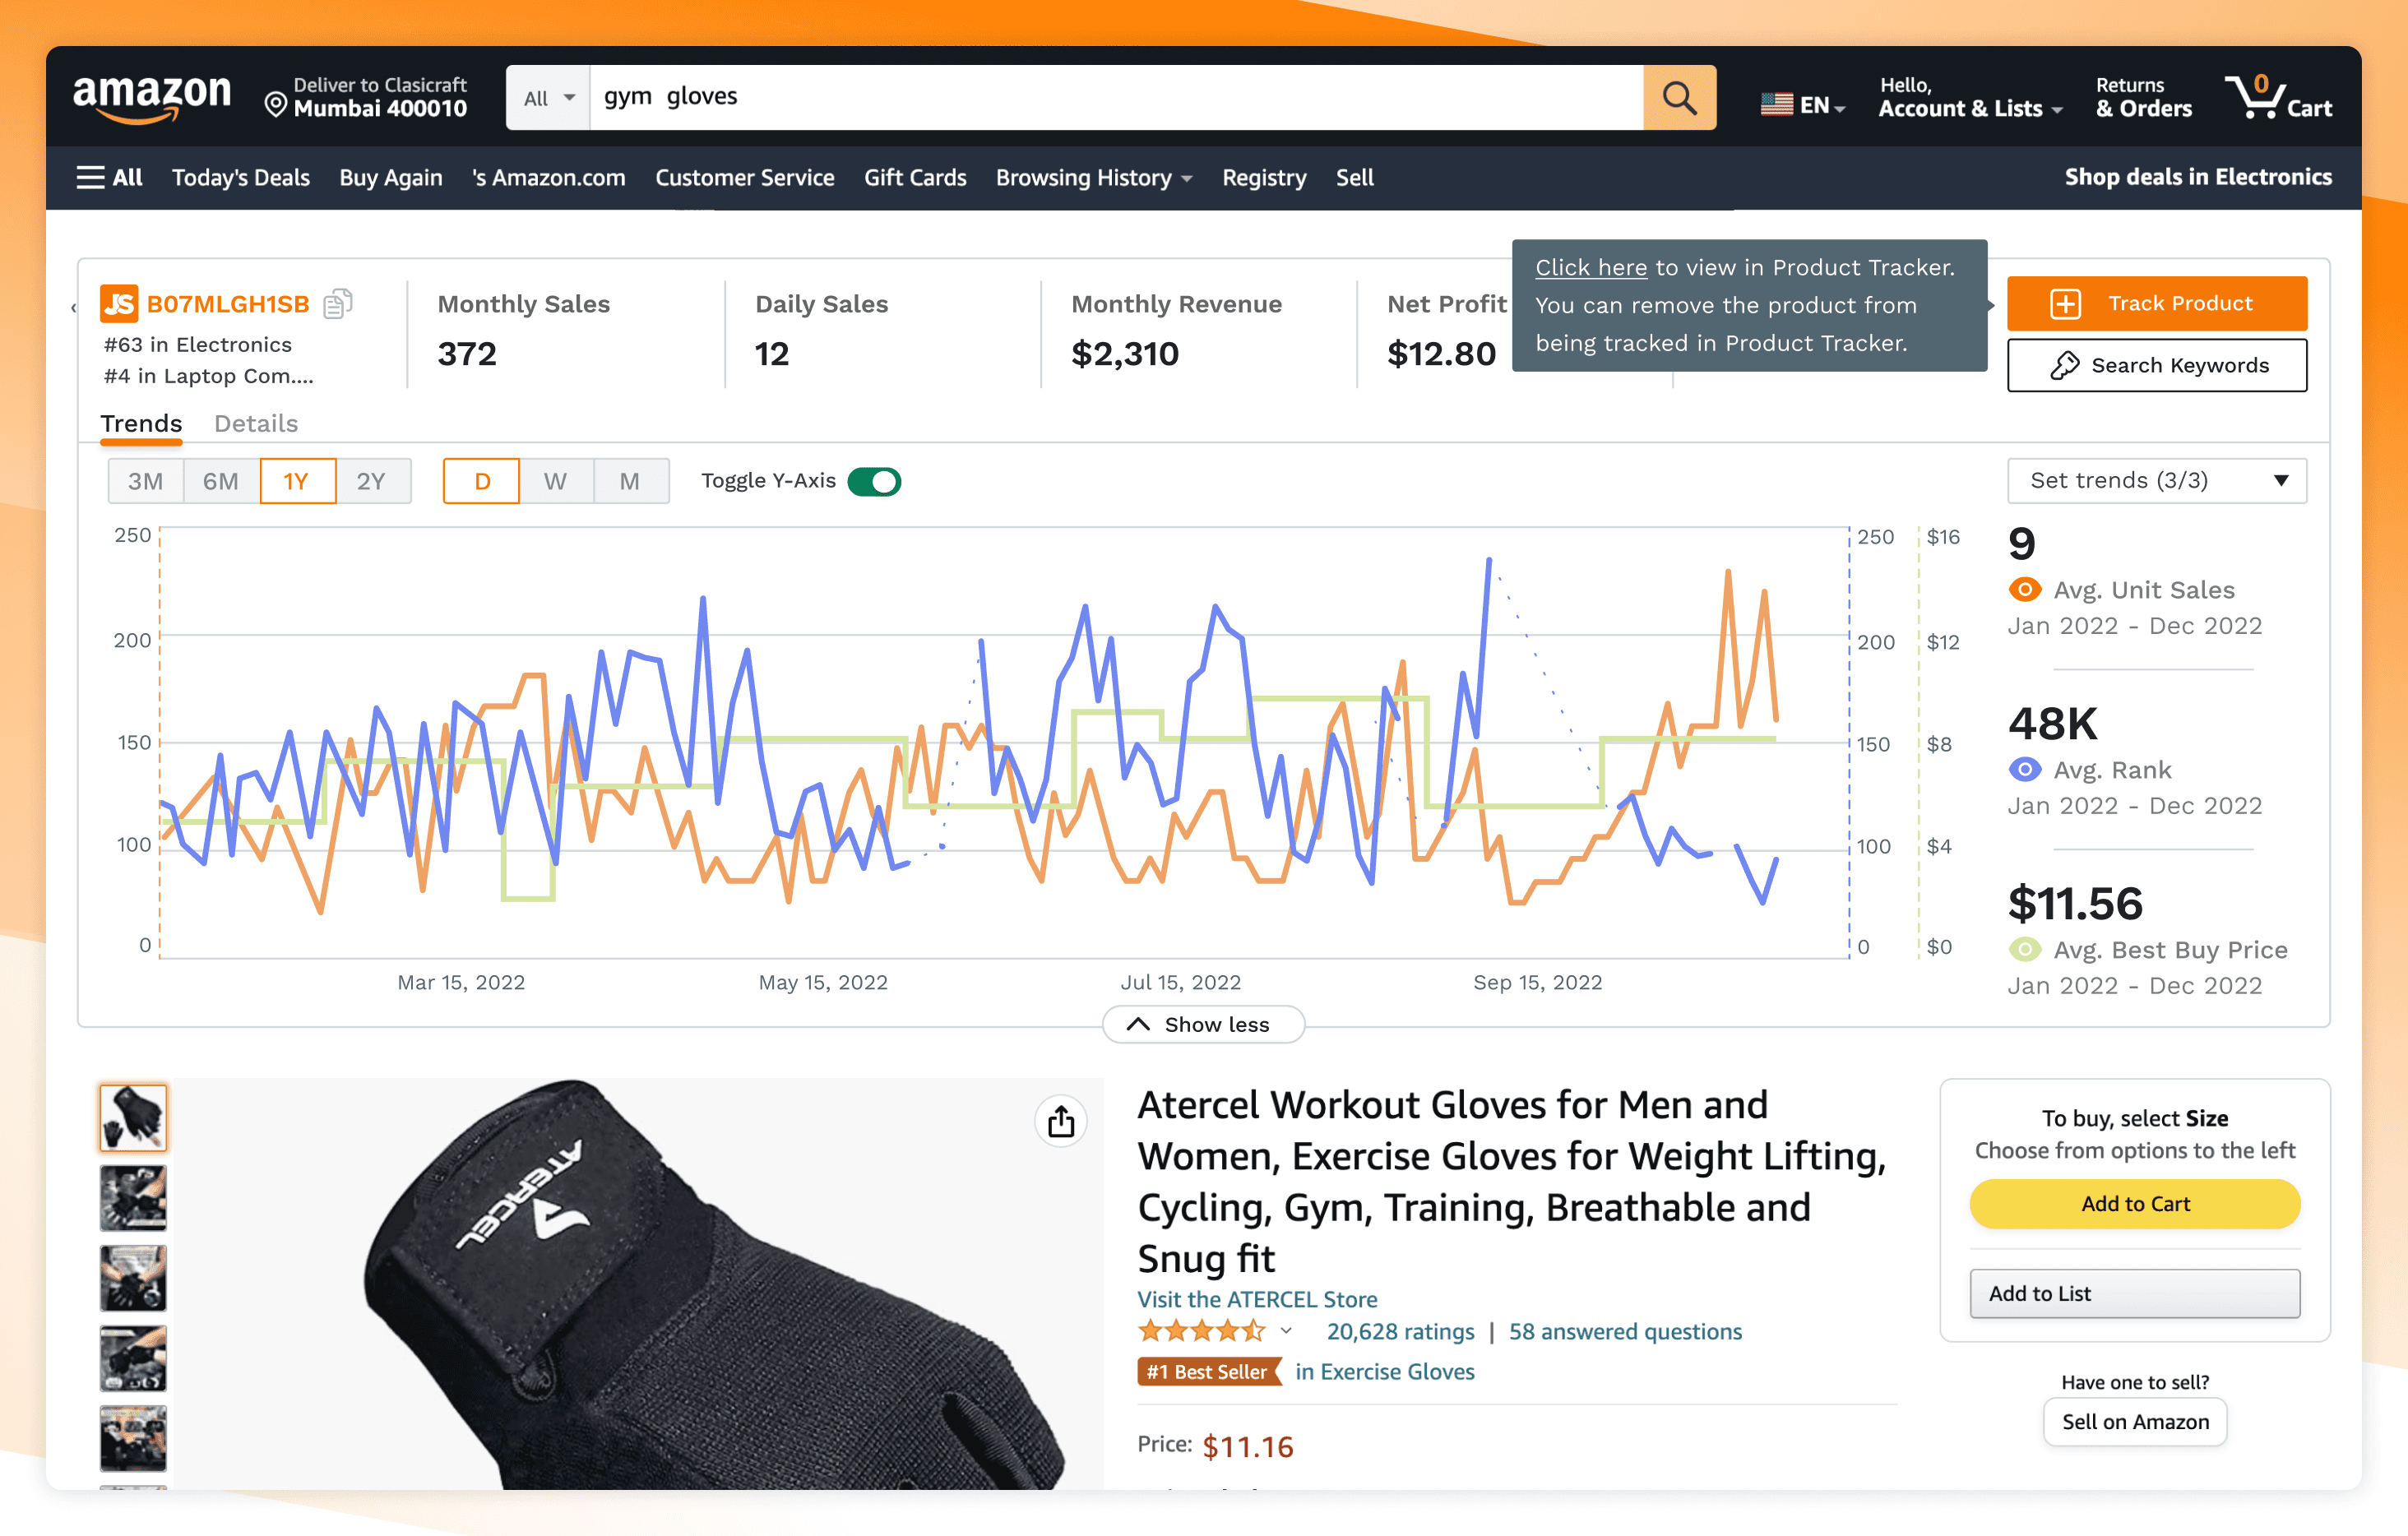Click the Sell on Amazon button
Image resolution: width=2408 pixels, height=1536 pixels.
coord(2135,1422)
